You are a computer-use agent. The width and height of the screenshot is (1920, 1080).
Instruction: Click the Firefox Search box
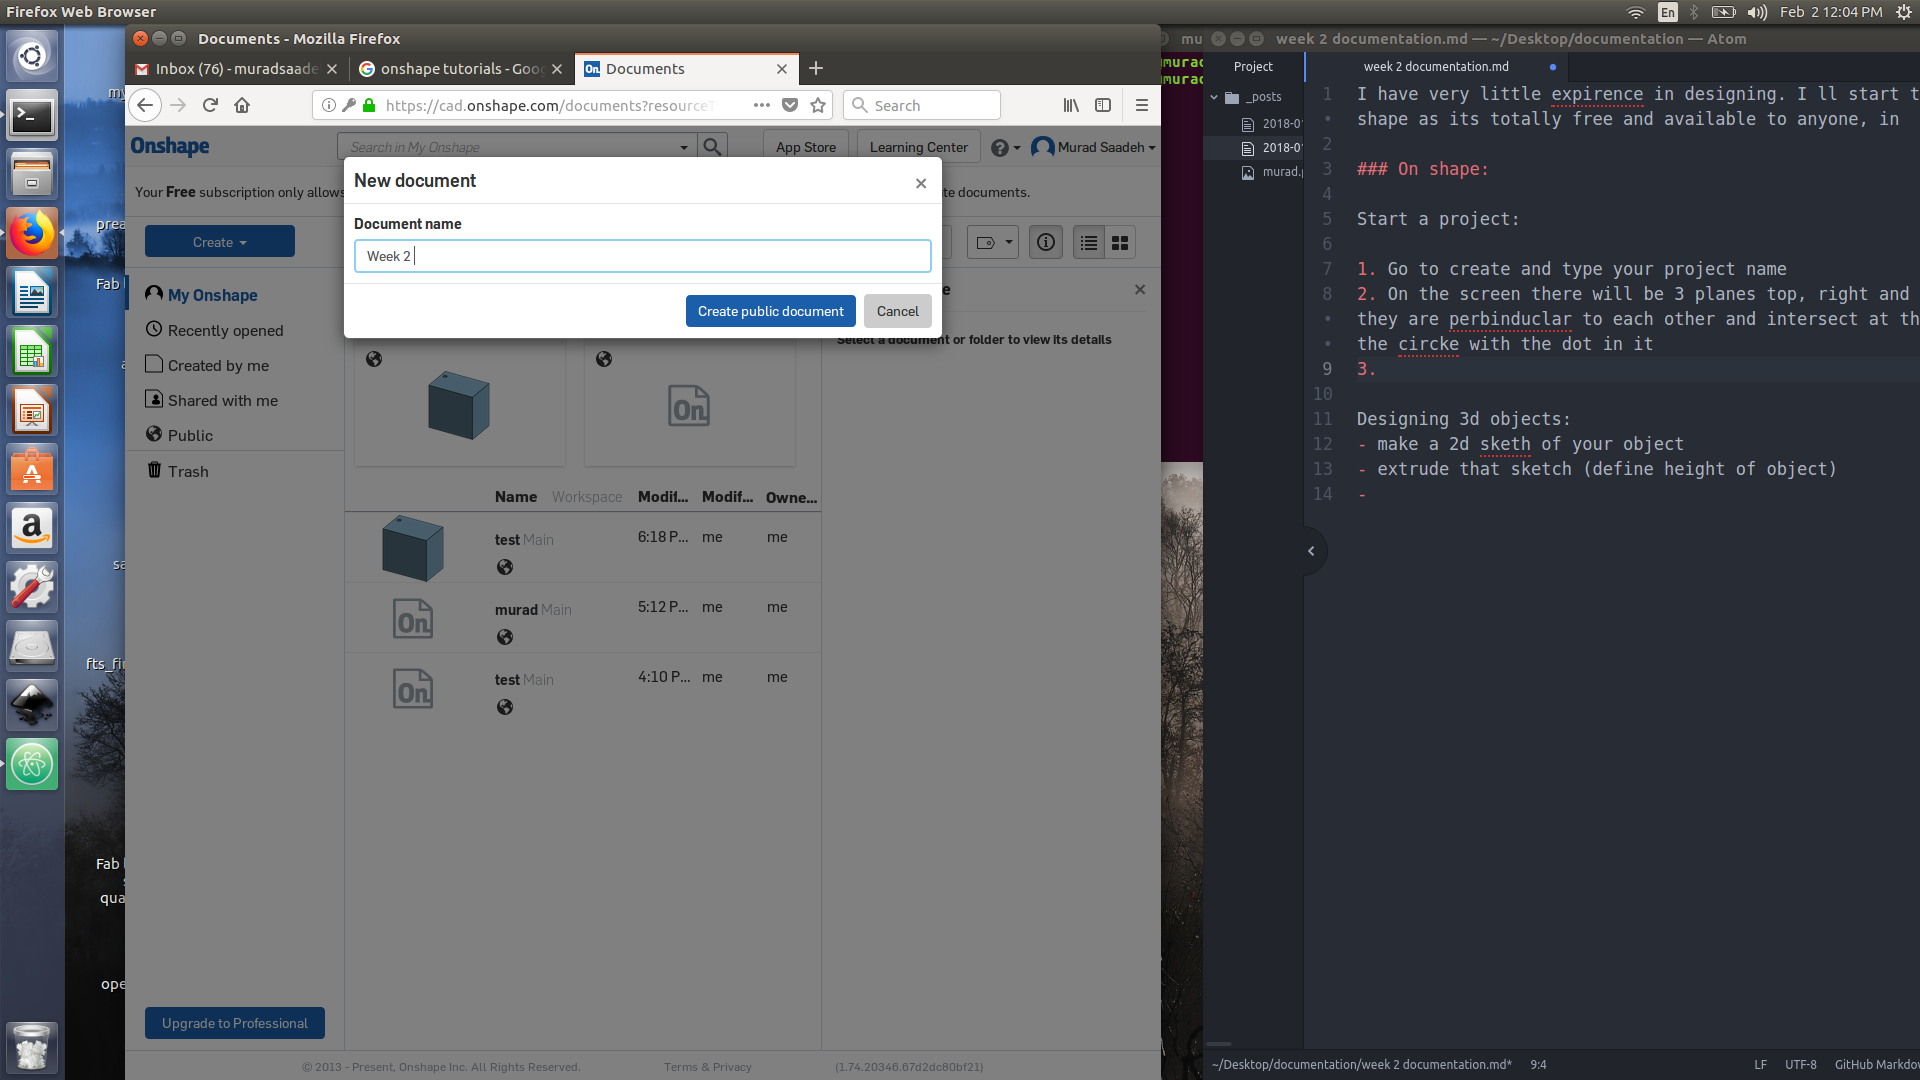(x=922, y=105)
